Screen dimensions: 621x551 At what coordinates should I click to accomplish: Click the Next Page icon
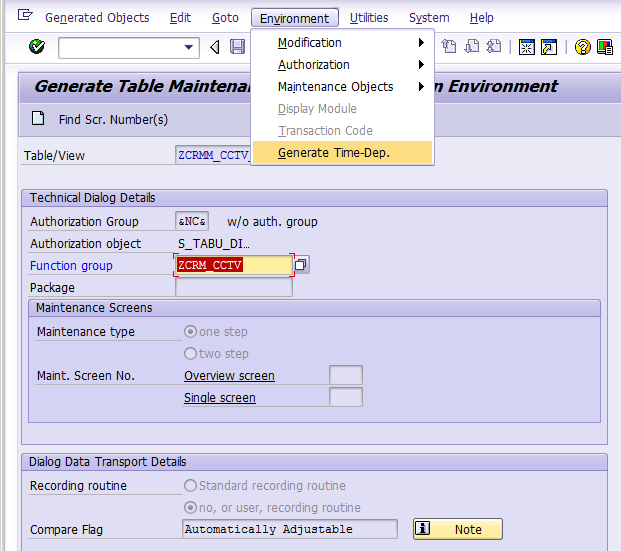pyautogui.click(x=472, y=47)
